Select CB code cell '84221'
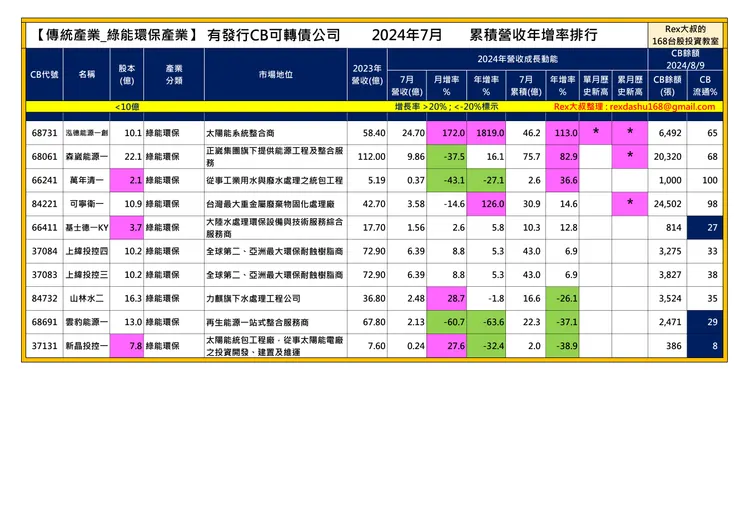Image resolution: width=740 pixels, height=523 pixels. pyautogui.click(x=44, y=204)
